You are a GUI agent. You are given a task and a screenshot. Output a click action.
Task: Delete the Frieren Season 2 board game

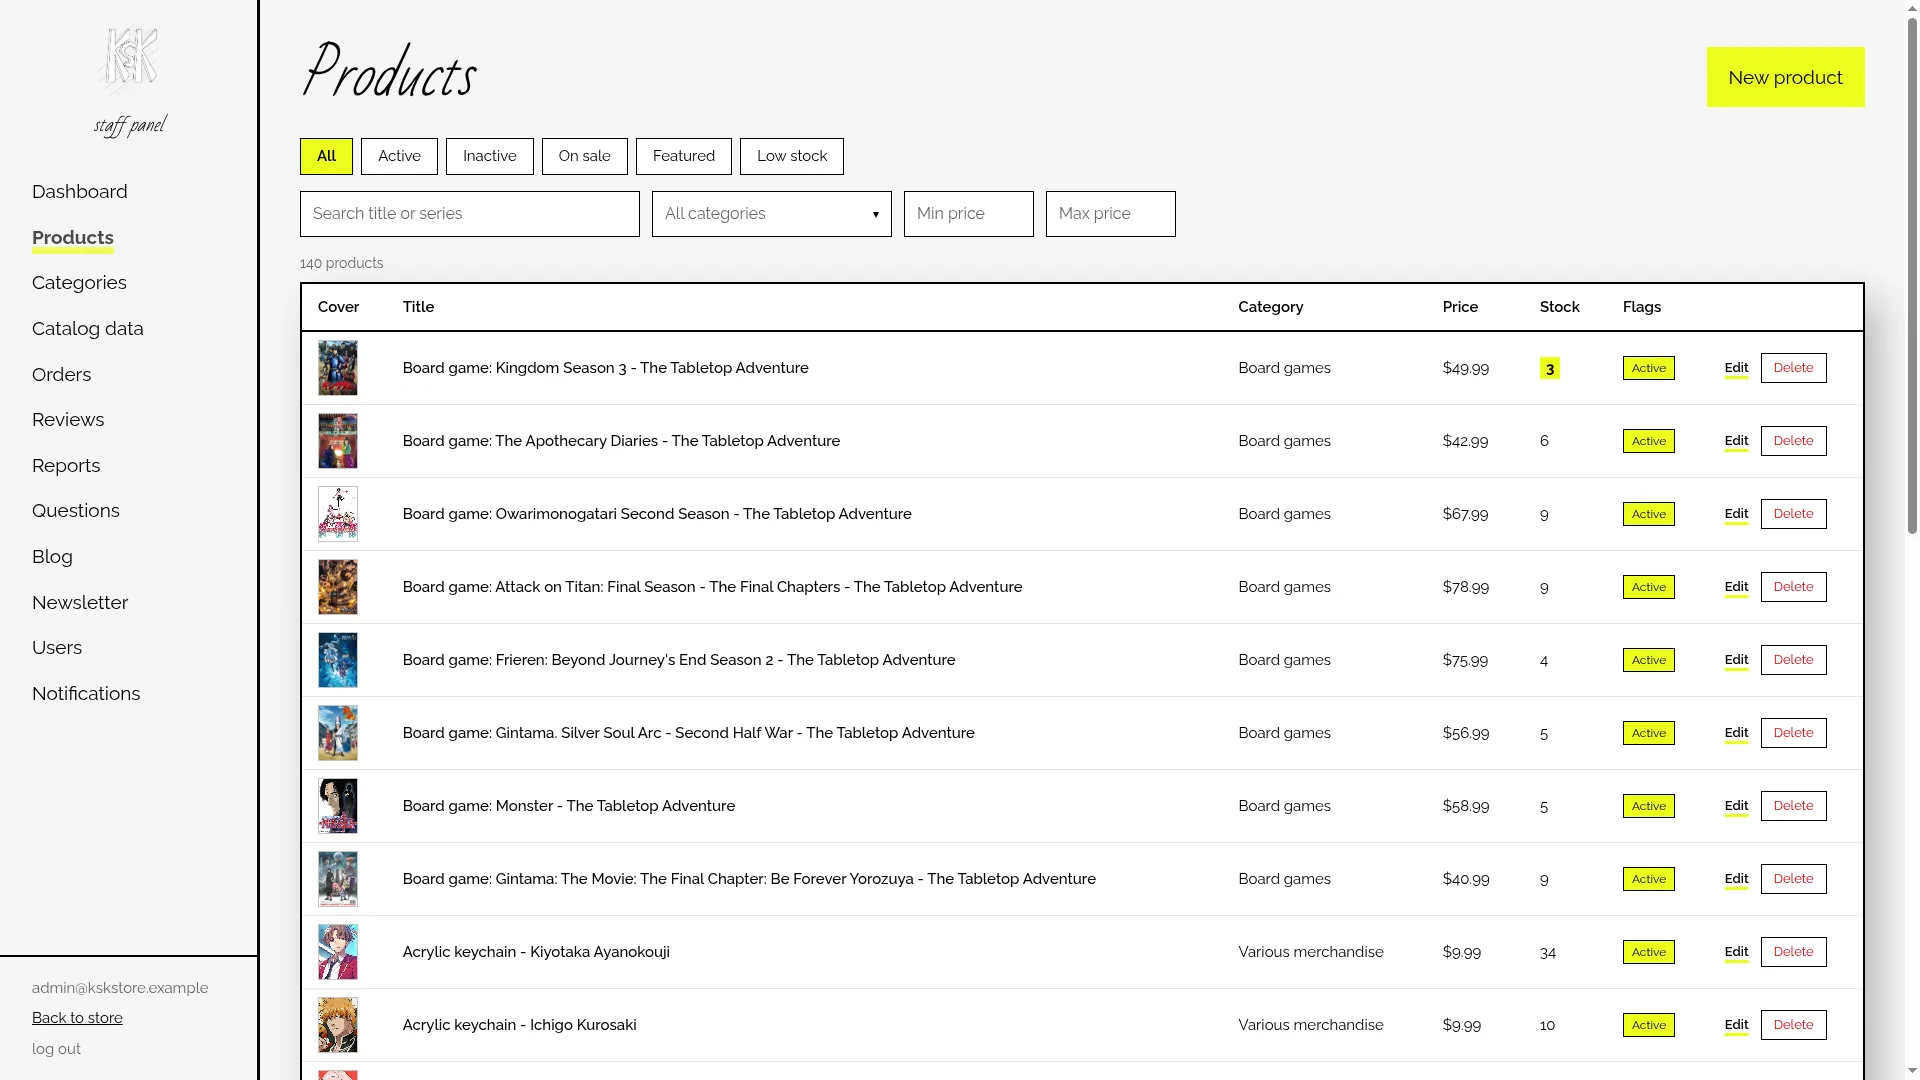pos(1793,660)
